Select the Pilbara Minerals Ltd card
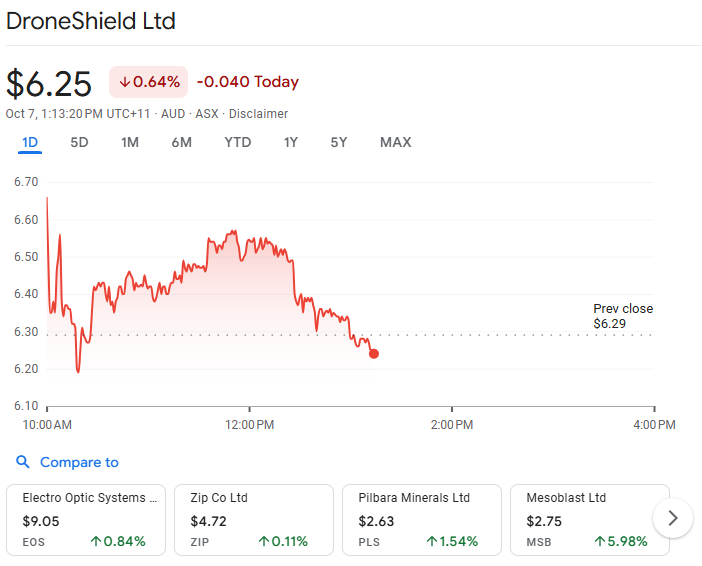Screen dimensions: 702x566 point(420,519)
